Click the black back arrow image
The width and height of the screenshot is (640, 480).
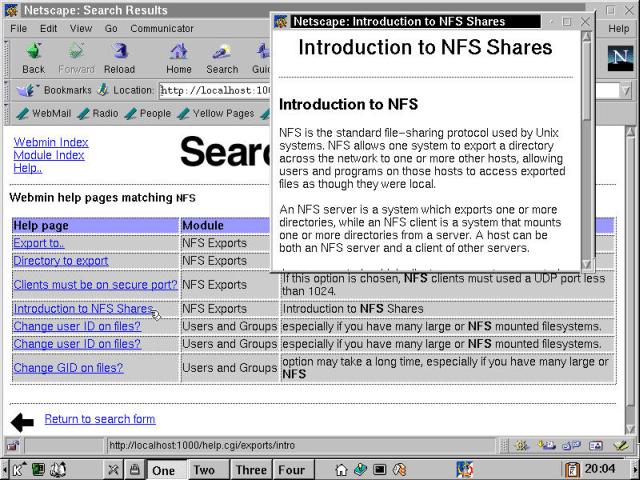(x=22, y=422)
